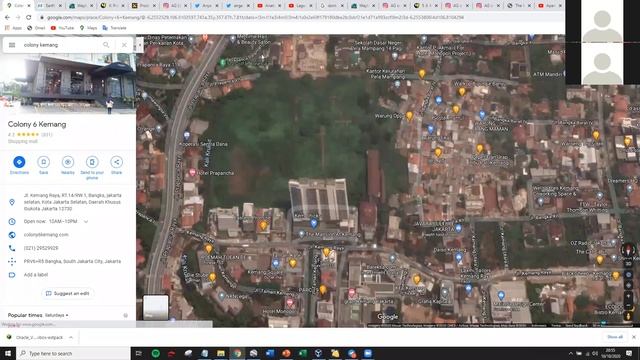Click the Koperasi Sejati Dana map pin
640x360 pixels.
coord(187,135)
